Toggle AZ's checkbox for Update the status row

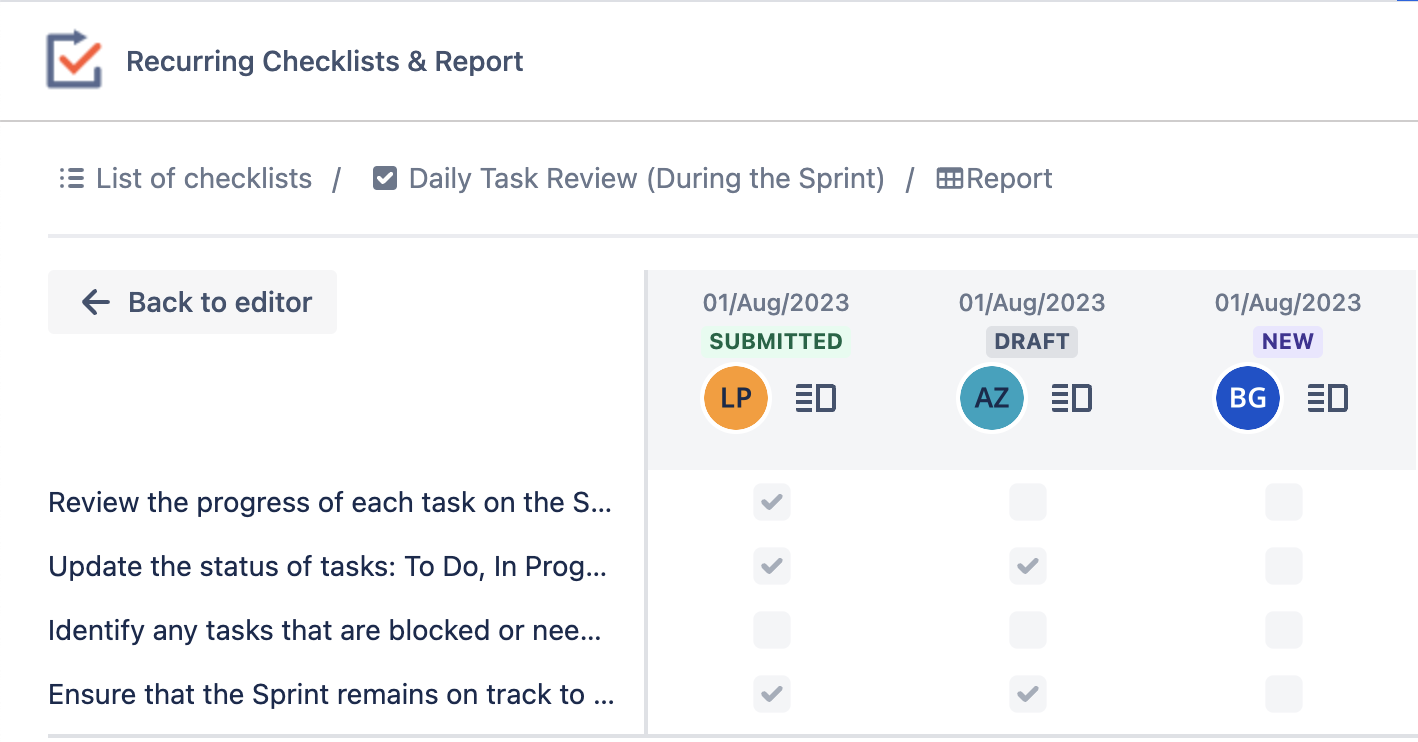1027,566
